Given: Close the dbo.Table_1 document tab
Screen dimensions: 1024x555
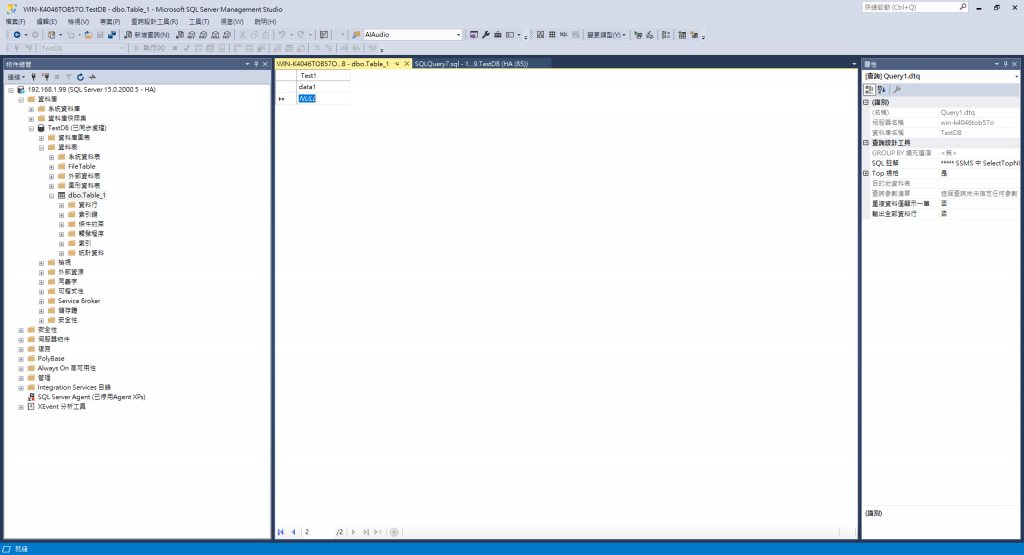Looking at the screenshot, I should click(406, 64).
